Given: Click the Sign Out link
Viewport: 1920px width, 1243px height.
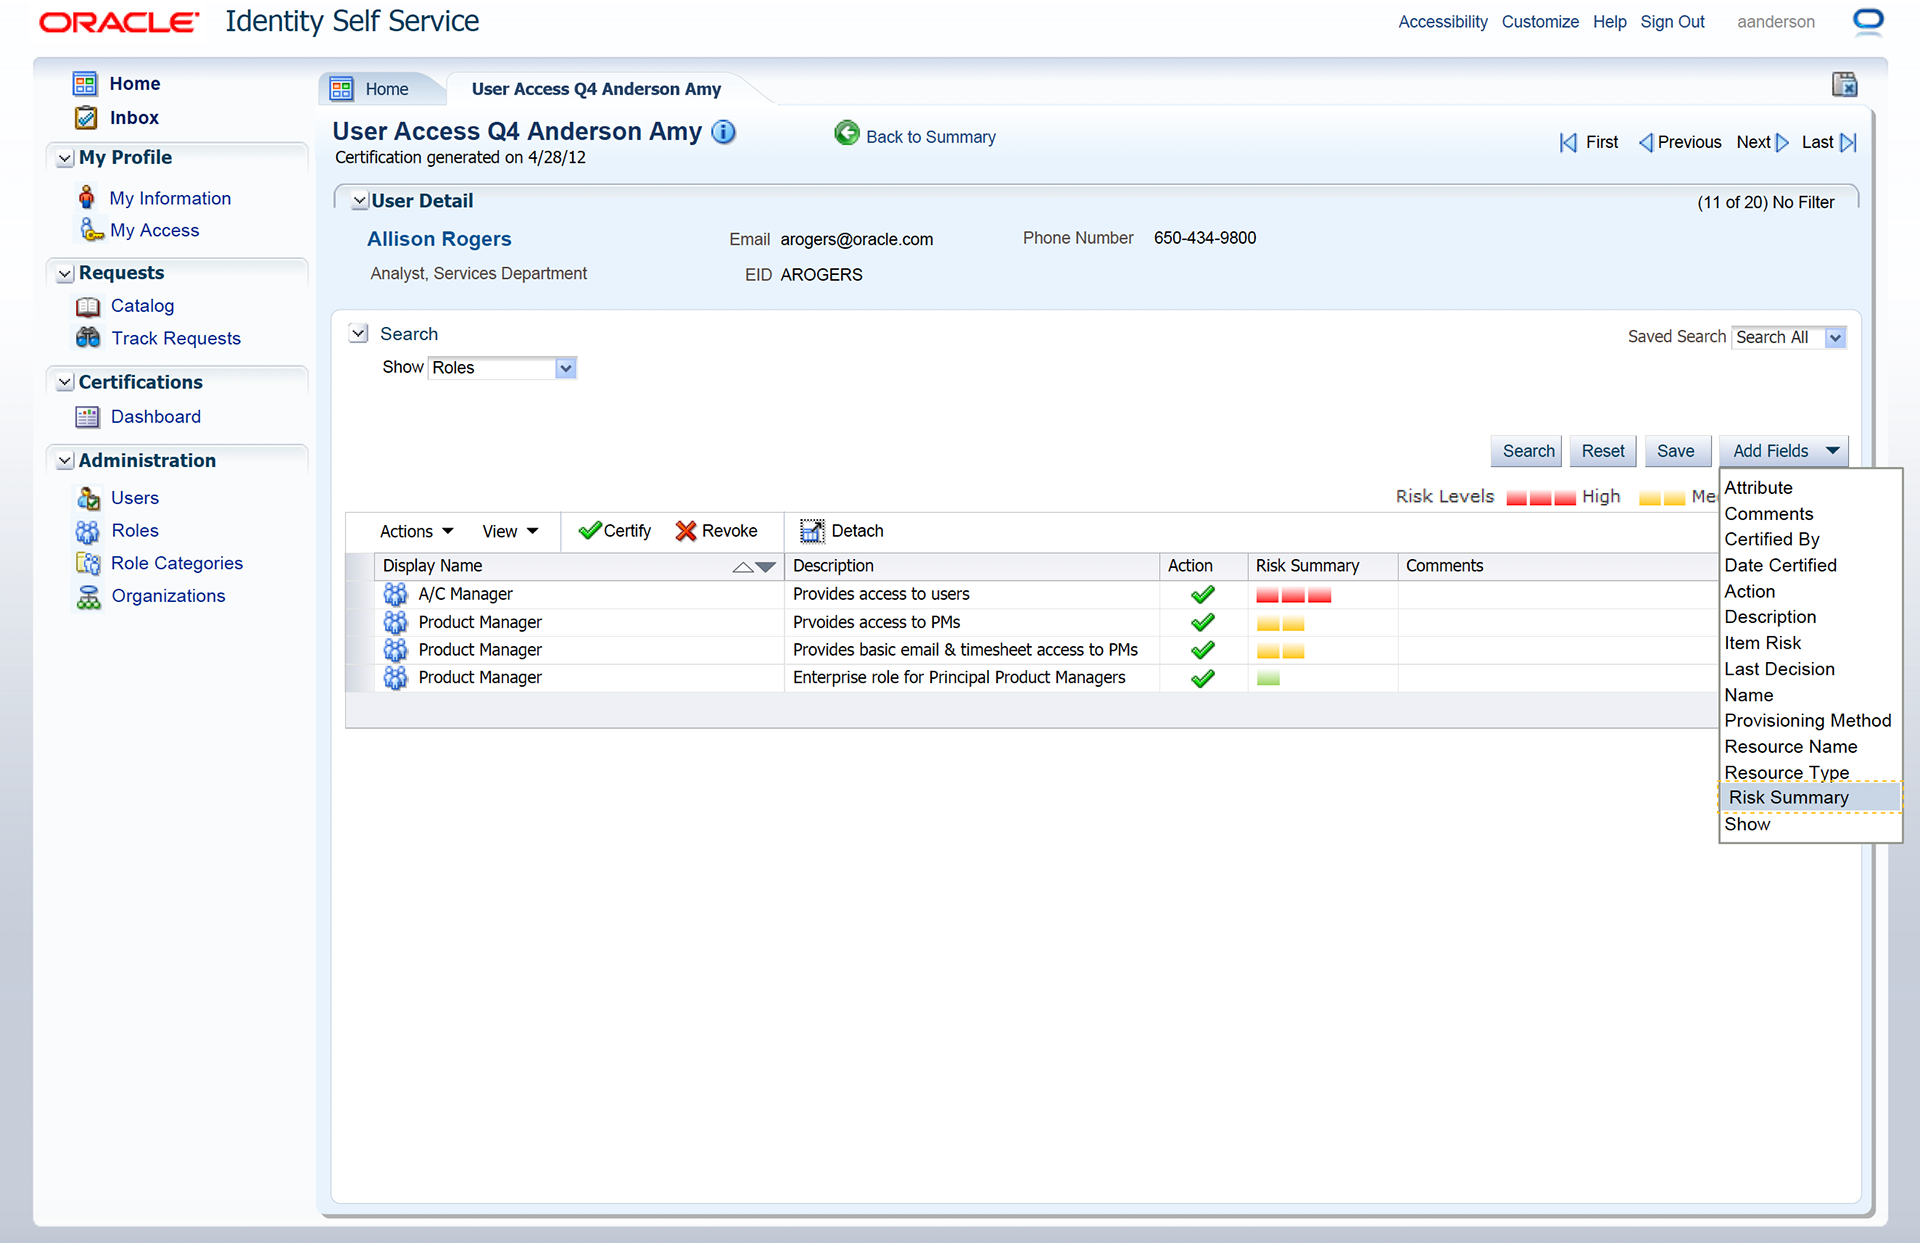Looking at the screenshot, I should 1672,22.
